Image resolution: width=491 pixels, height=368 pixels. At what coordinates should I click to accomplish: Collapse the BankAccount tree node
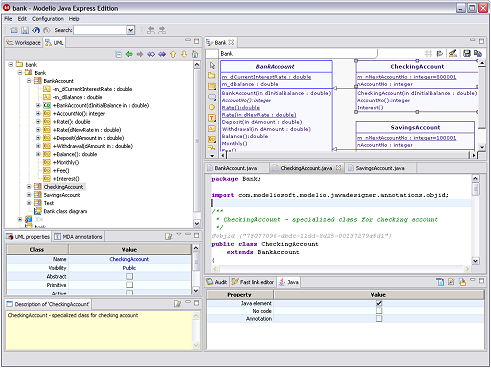(29, 81)
